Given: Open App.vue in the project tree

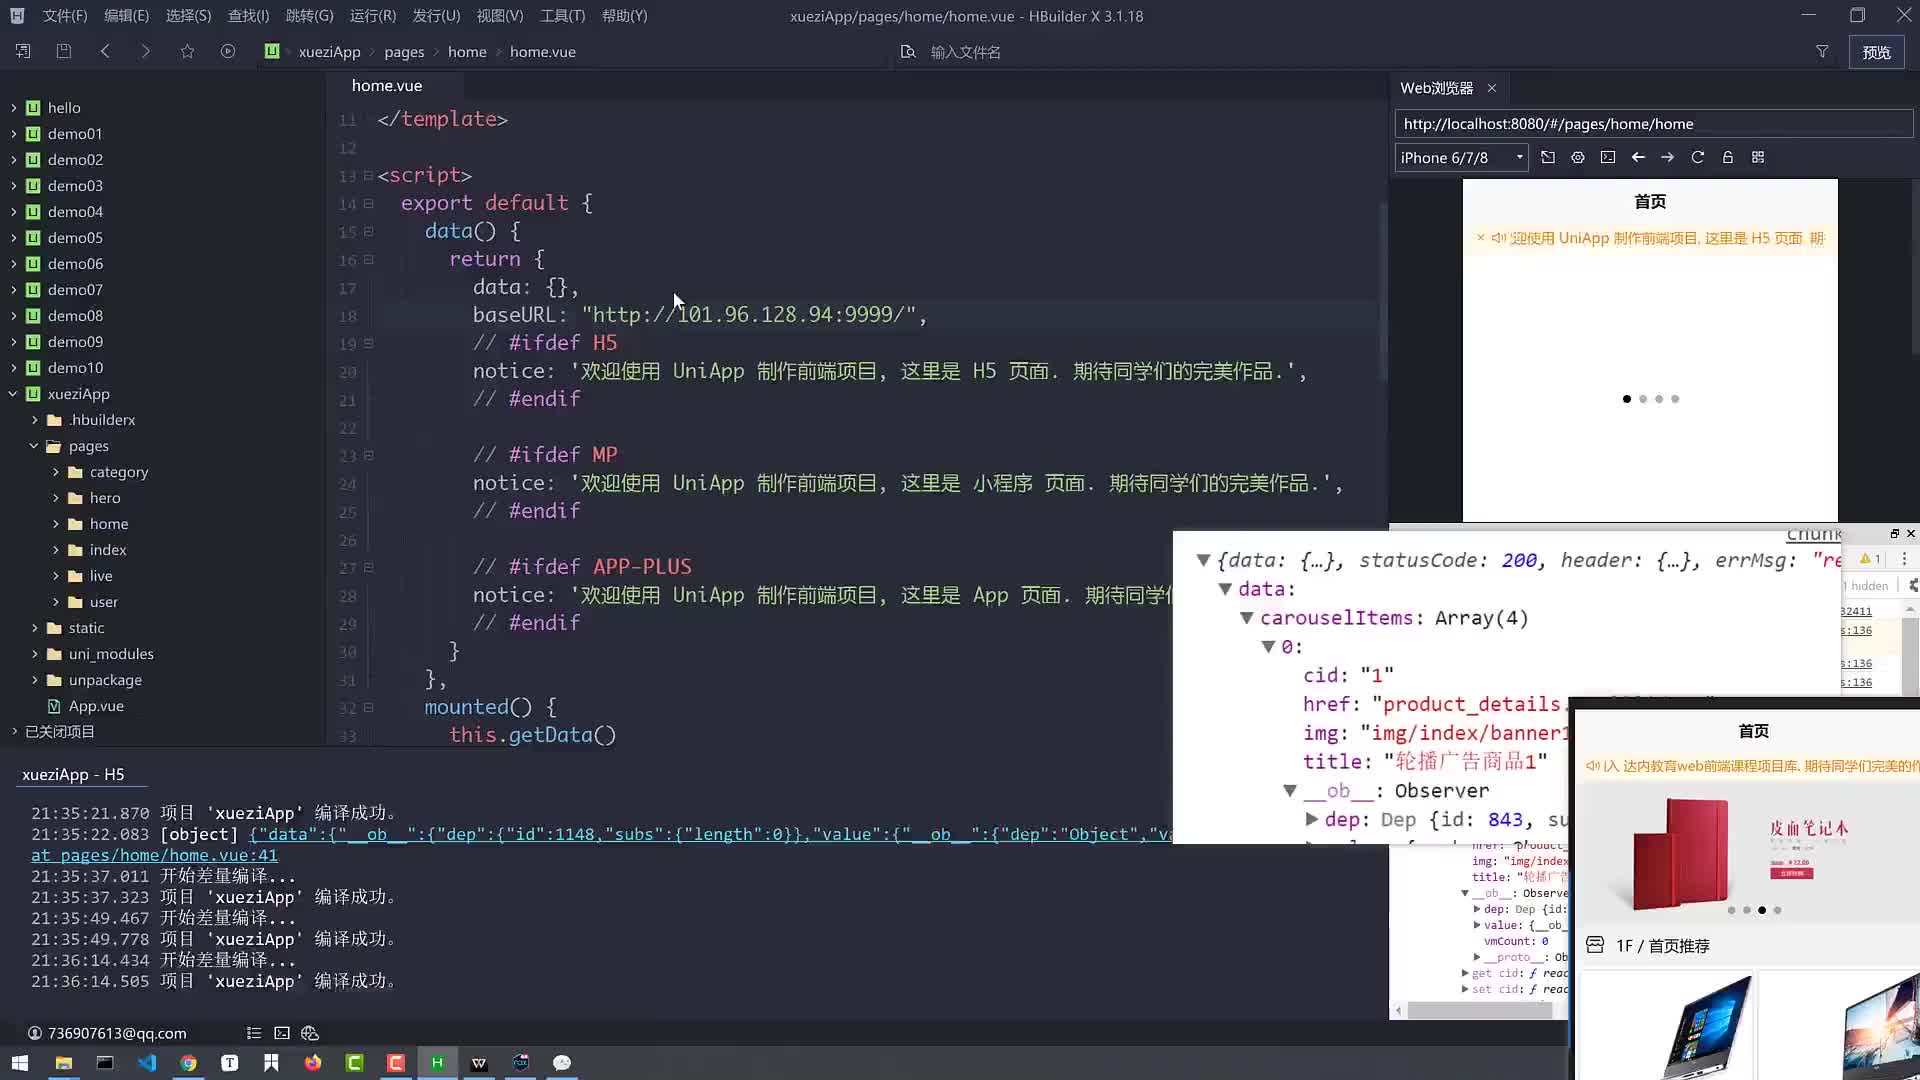Looking at the screenshot, I should tap(96, 705).
